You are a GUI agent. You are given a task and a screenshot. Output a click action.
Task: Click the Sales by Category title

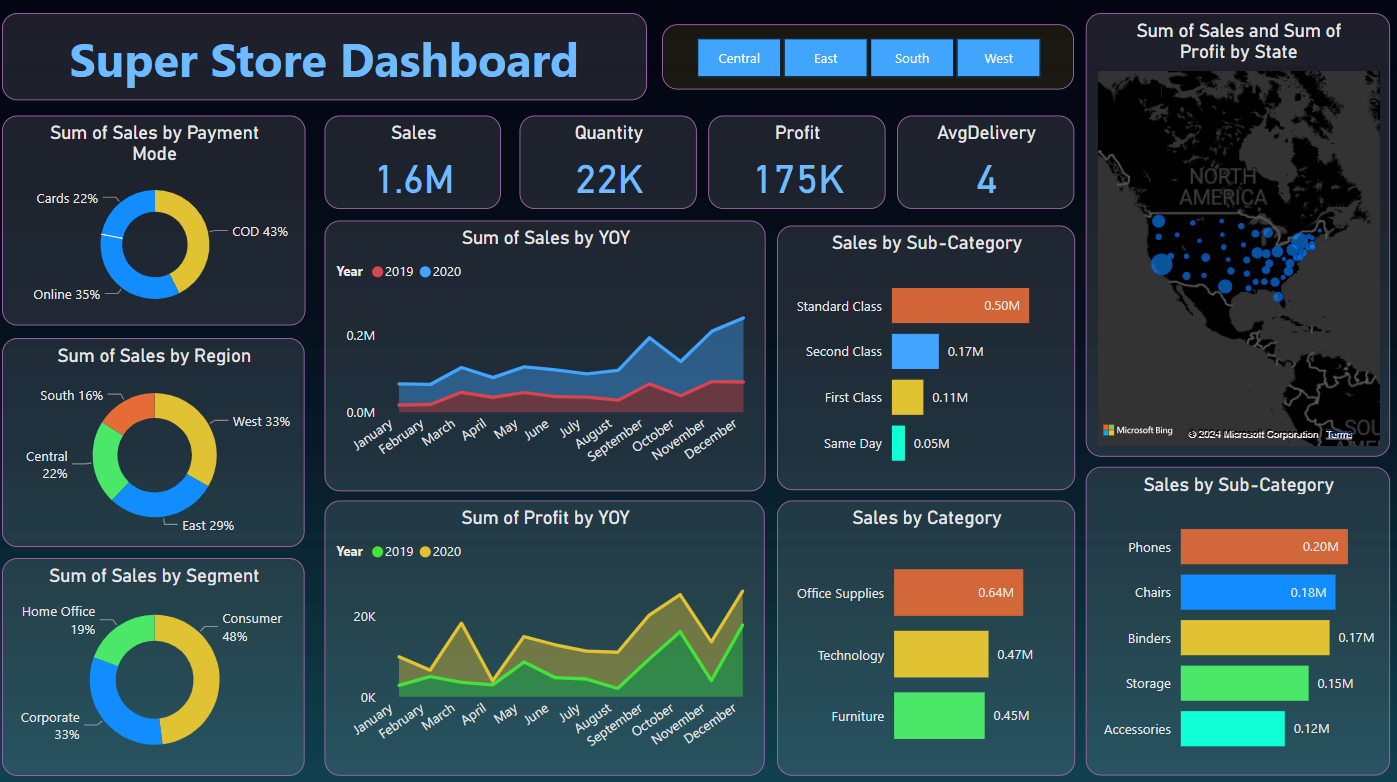927,518
